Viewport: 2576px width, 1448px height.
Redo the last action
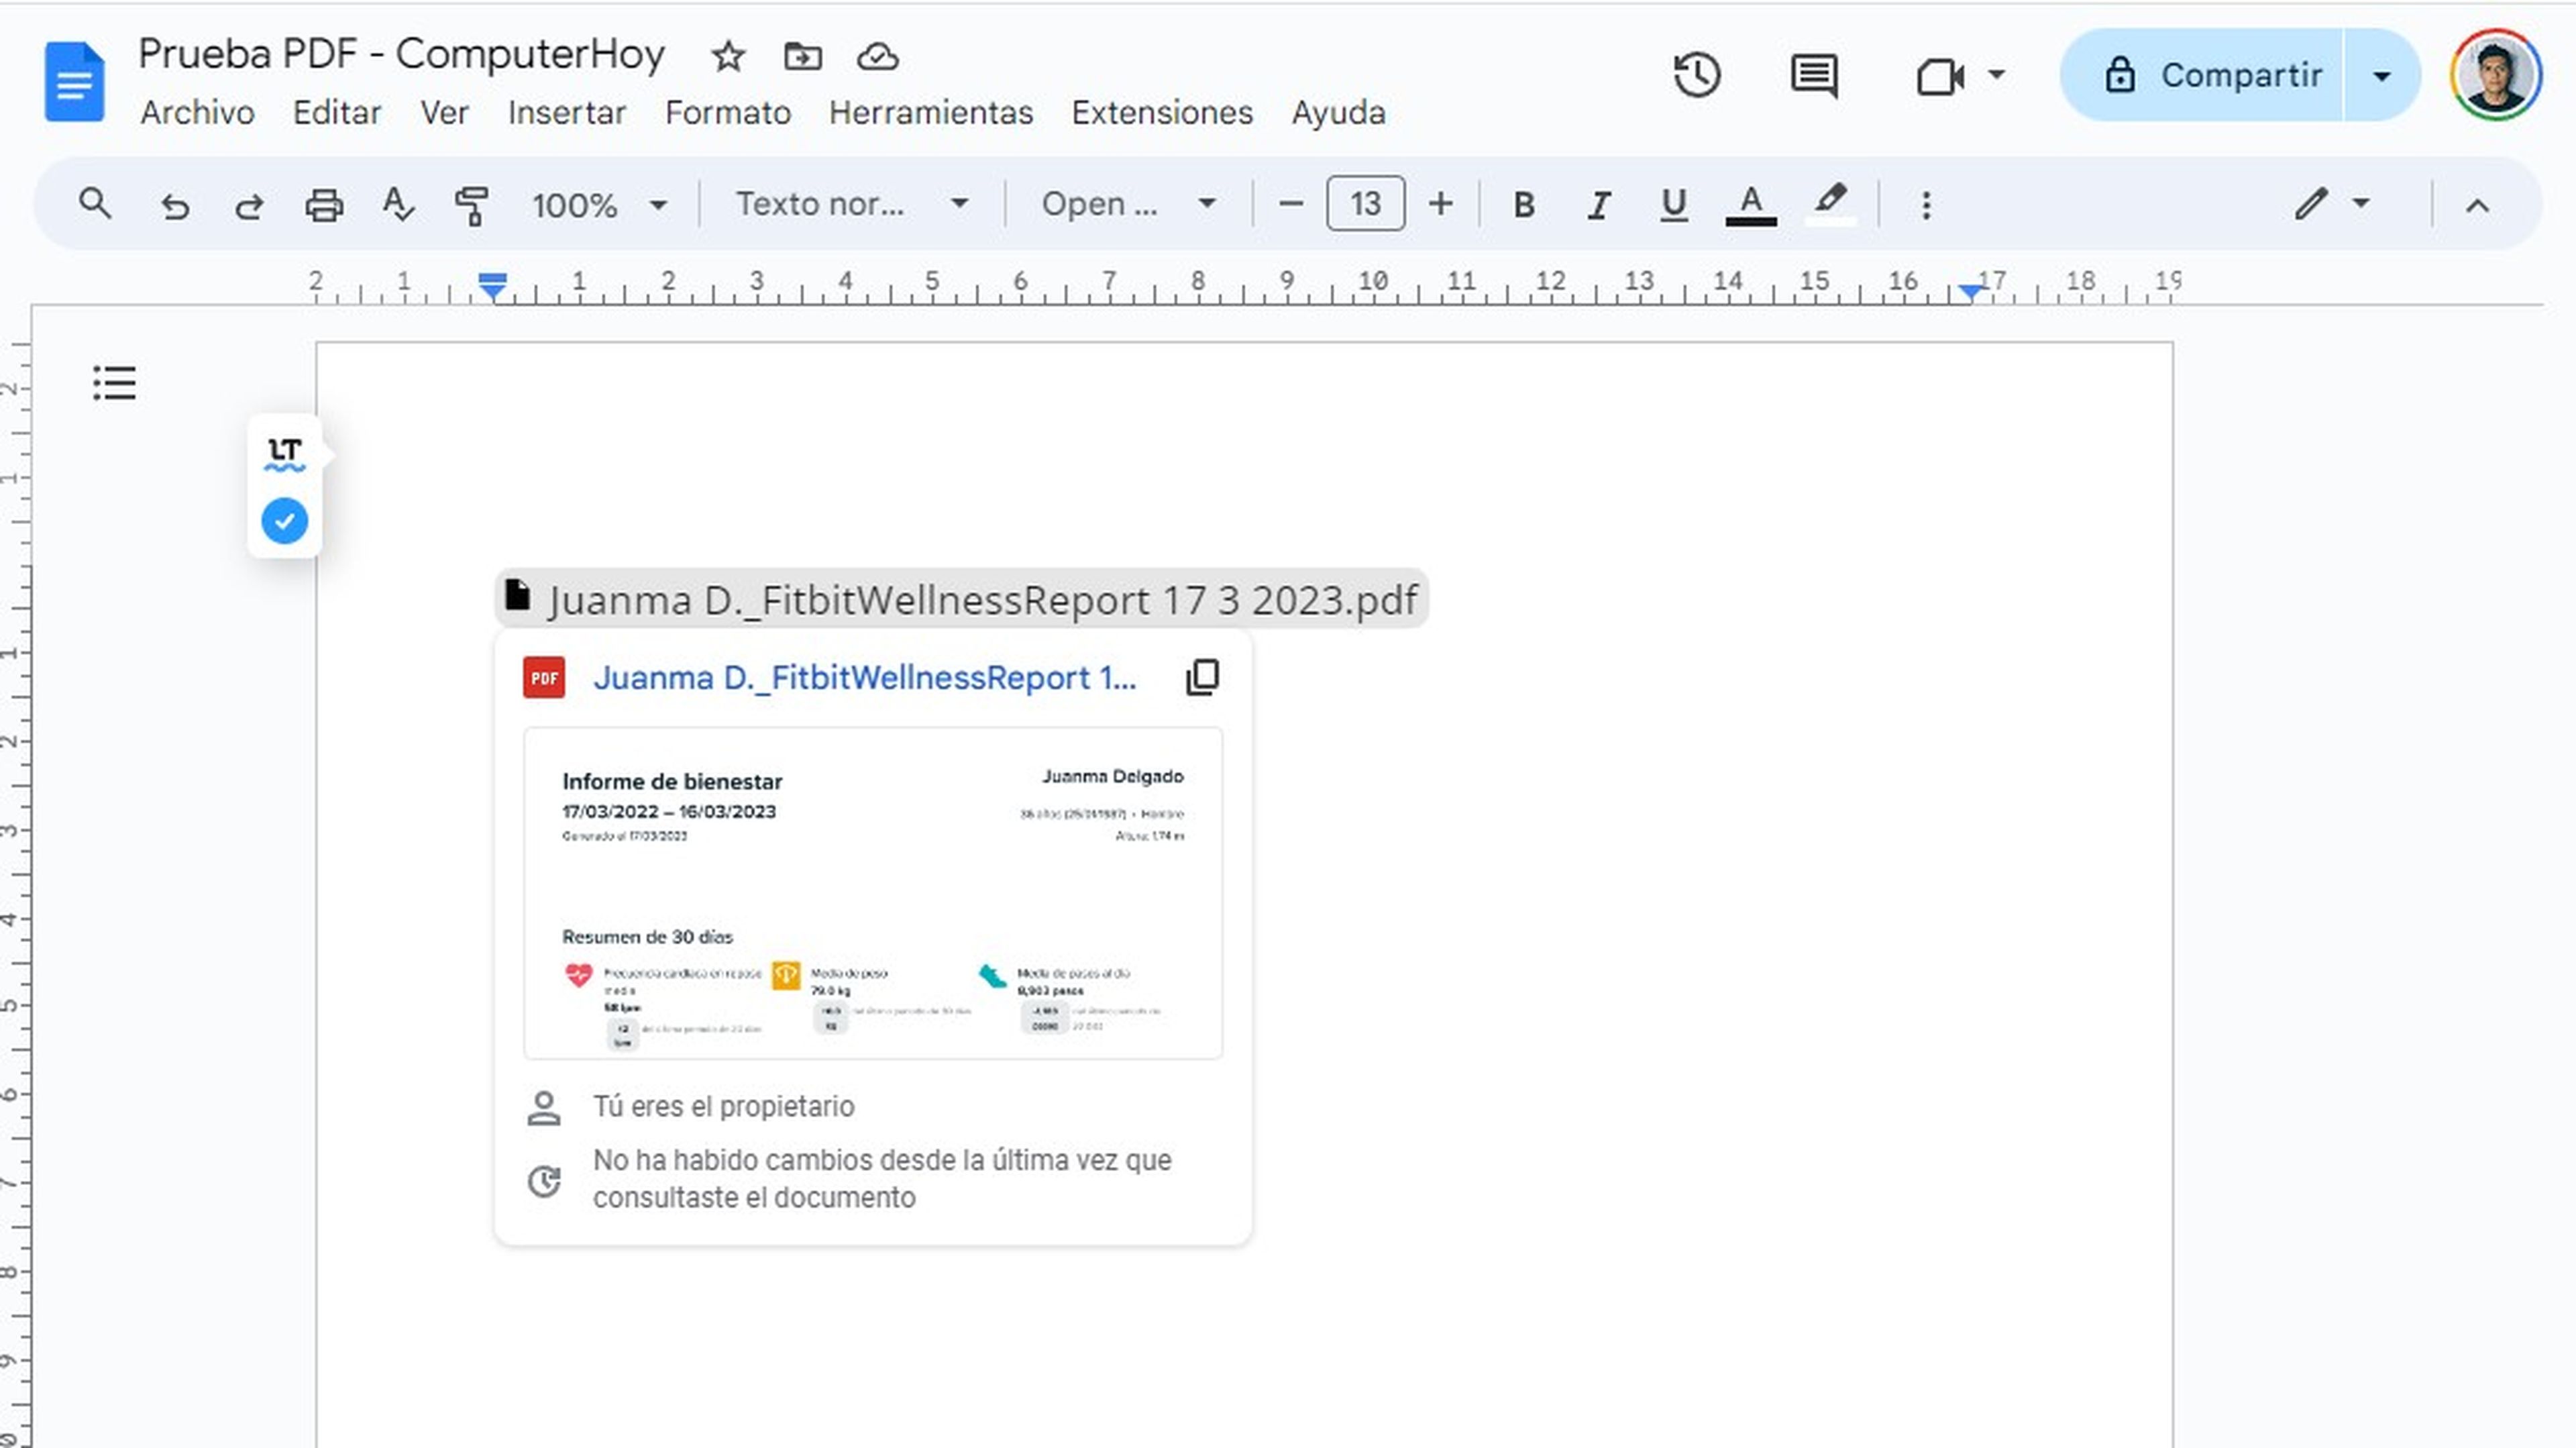click(x=249, y=206)
